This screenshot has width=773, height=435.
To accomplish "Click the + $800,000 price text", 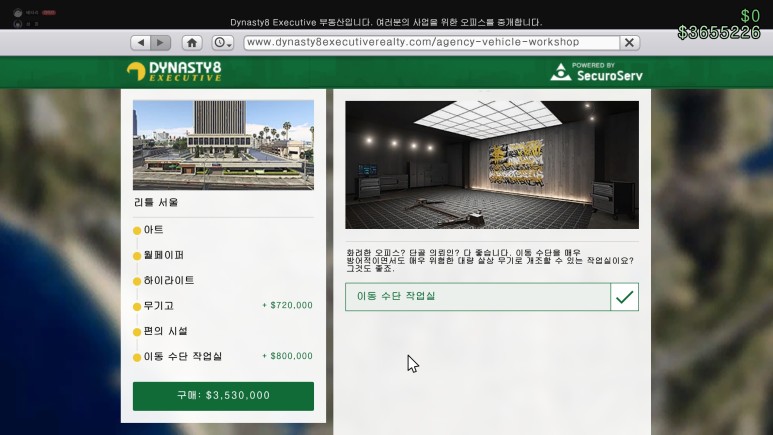I will (x=287, y=356).
